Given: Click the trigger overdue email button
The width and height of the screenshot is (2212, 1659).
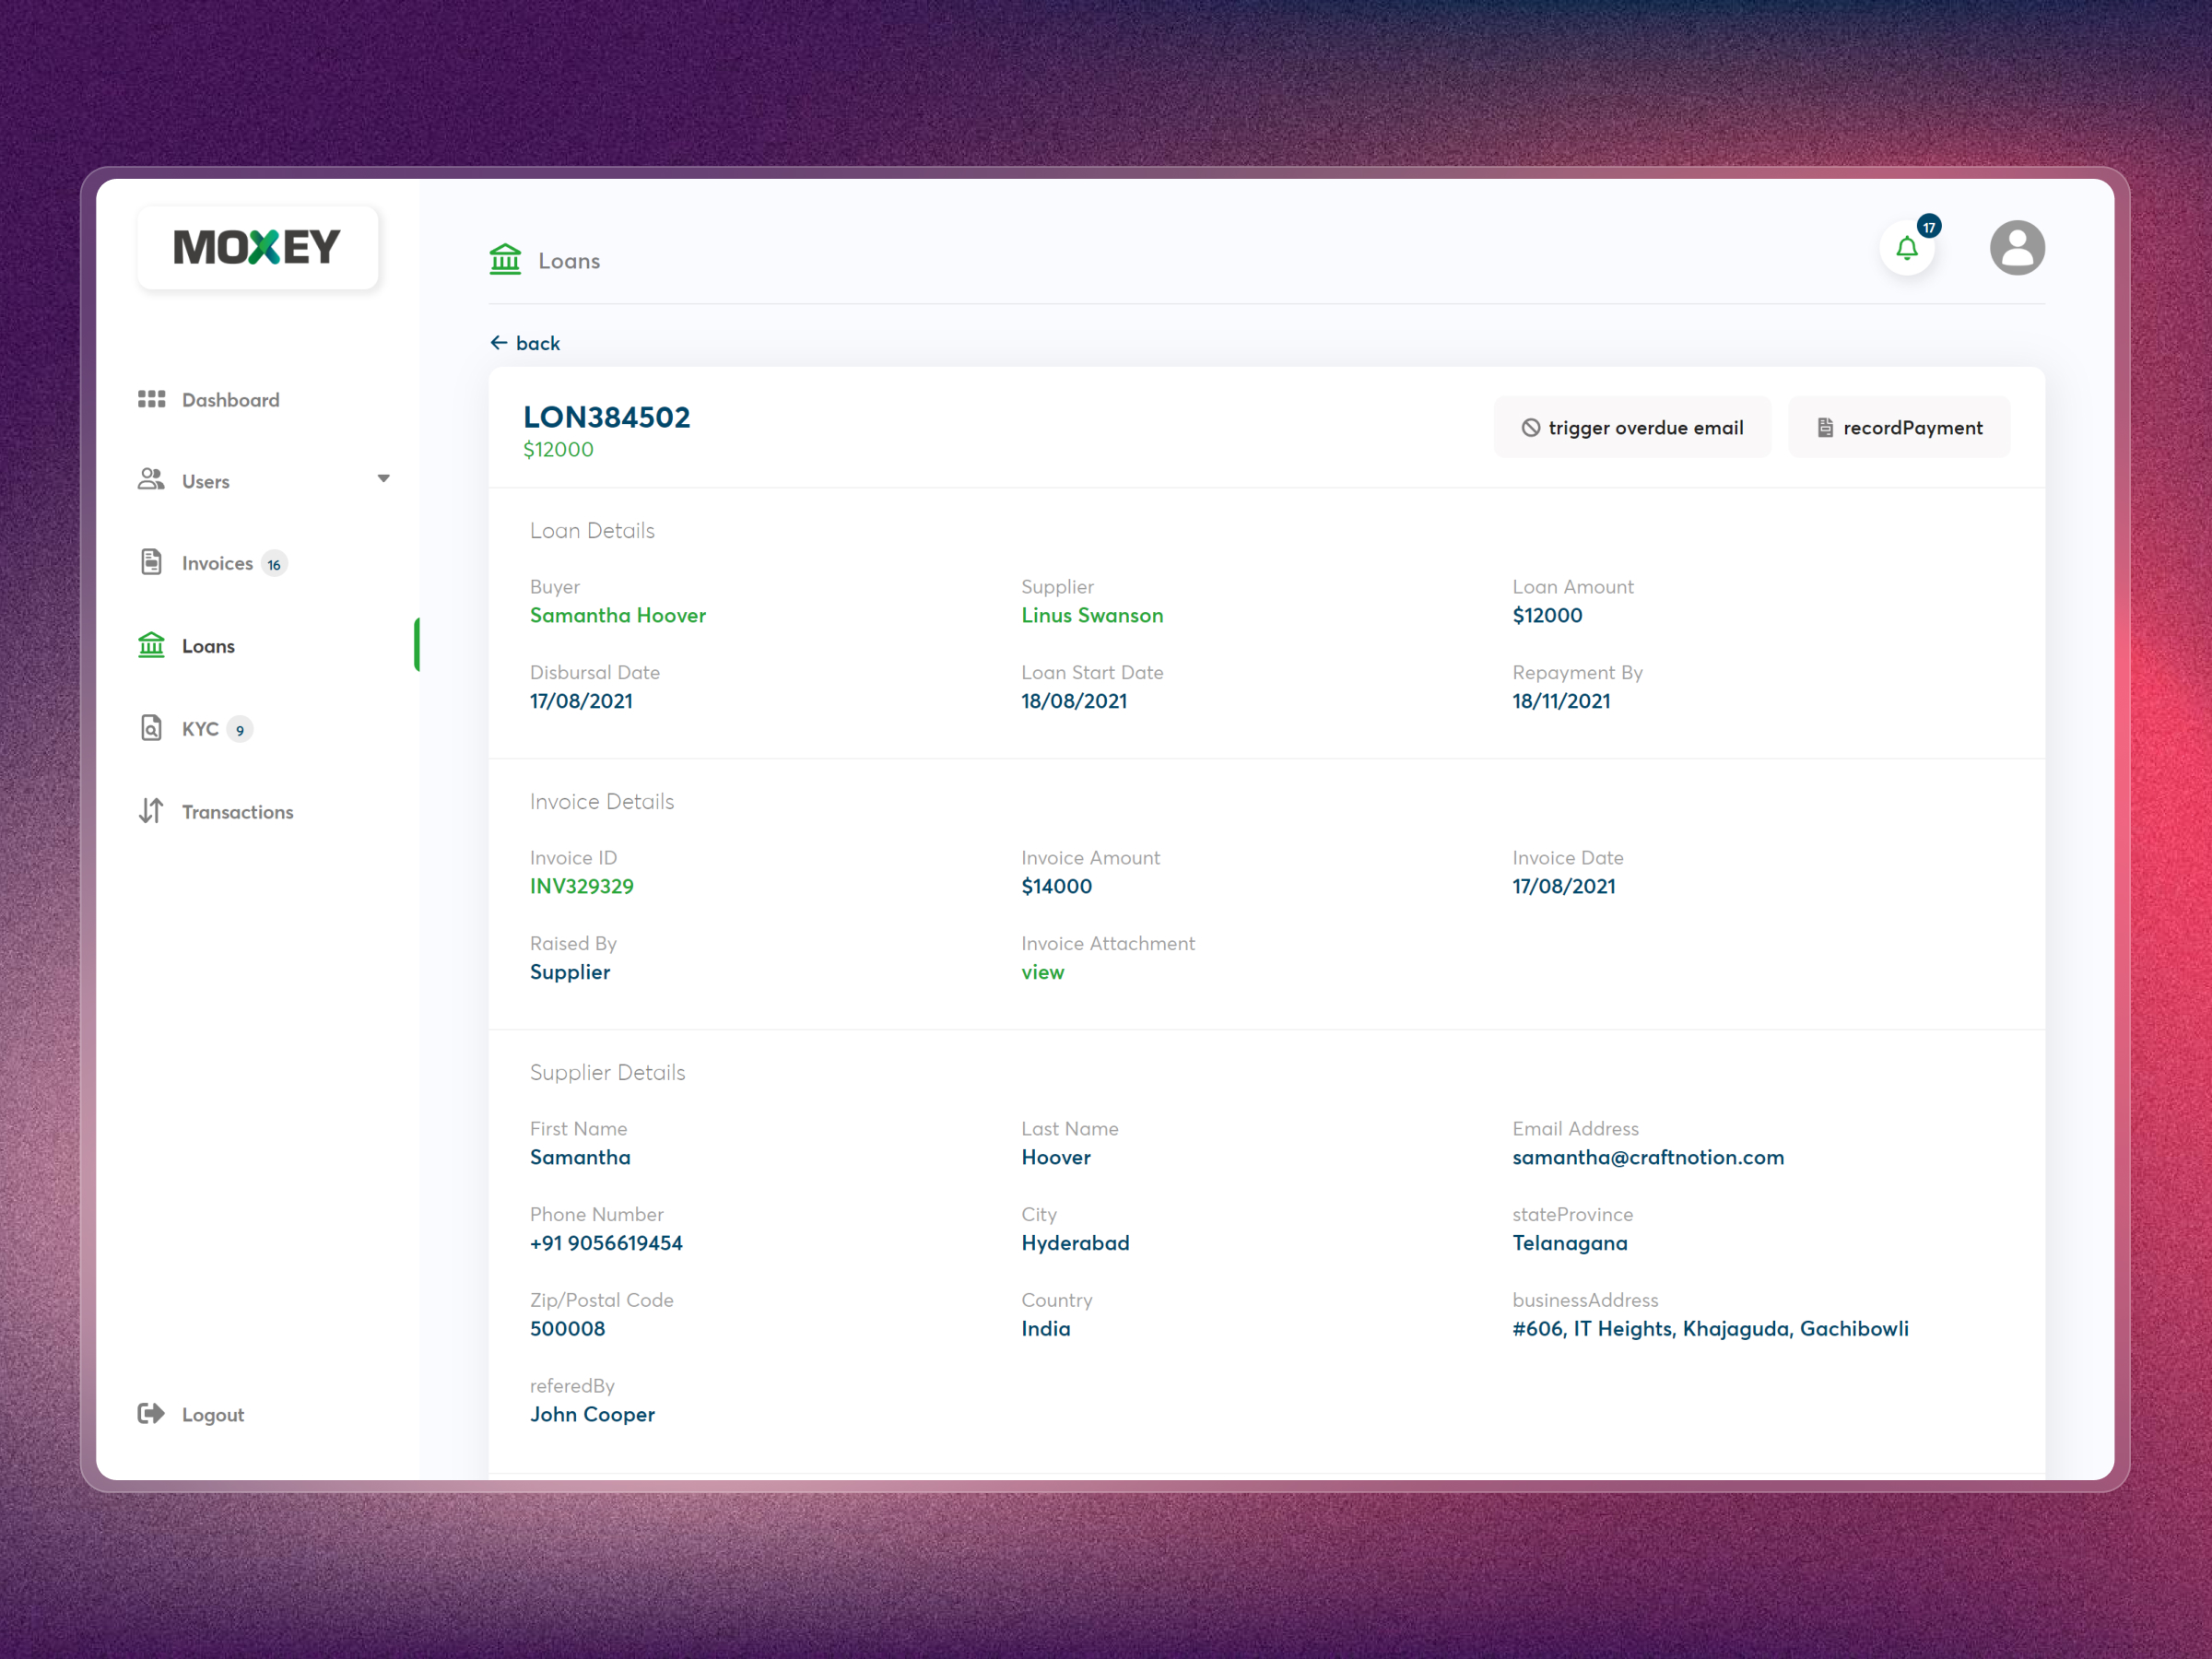Looking at the screenshot, I should point(1632,427).
